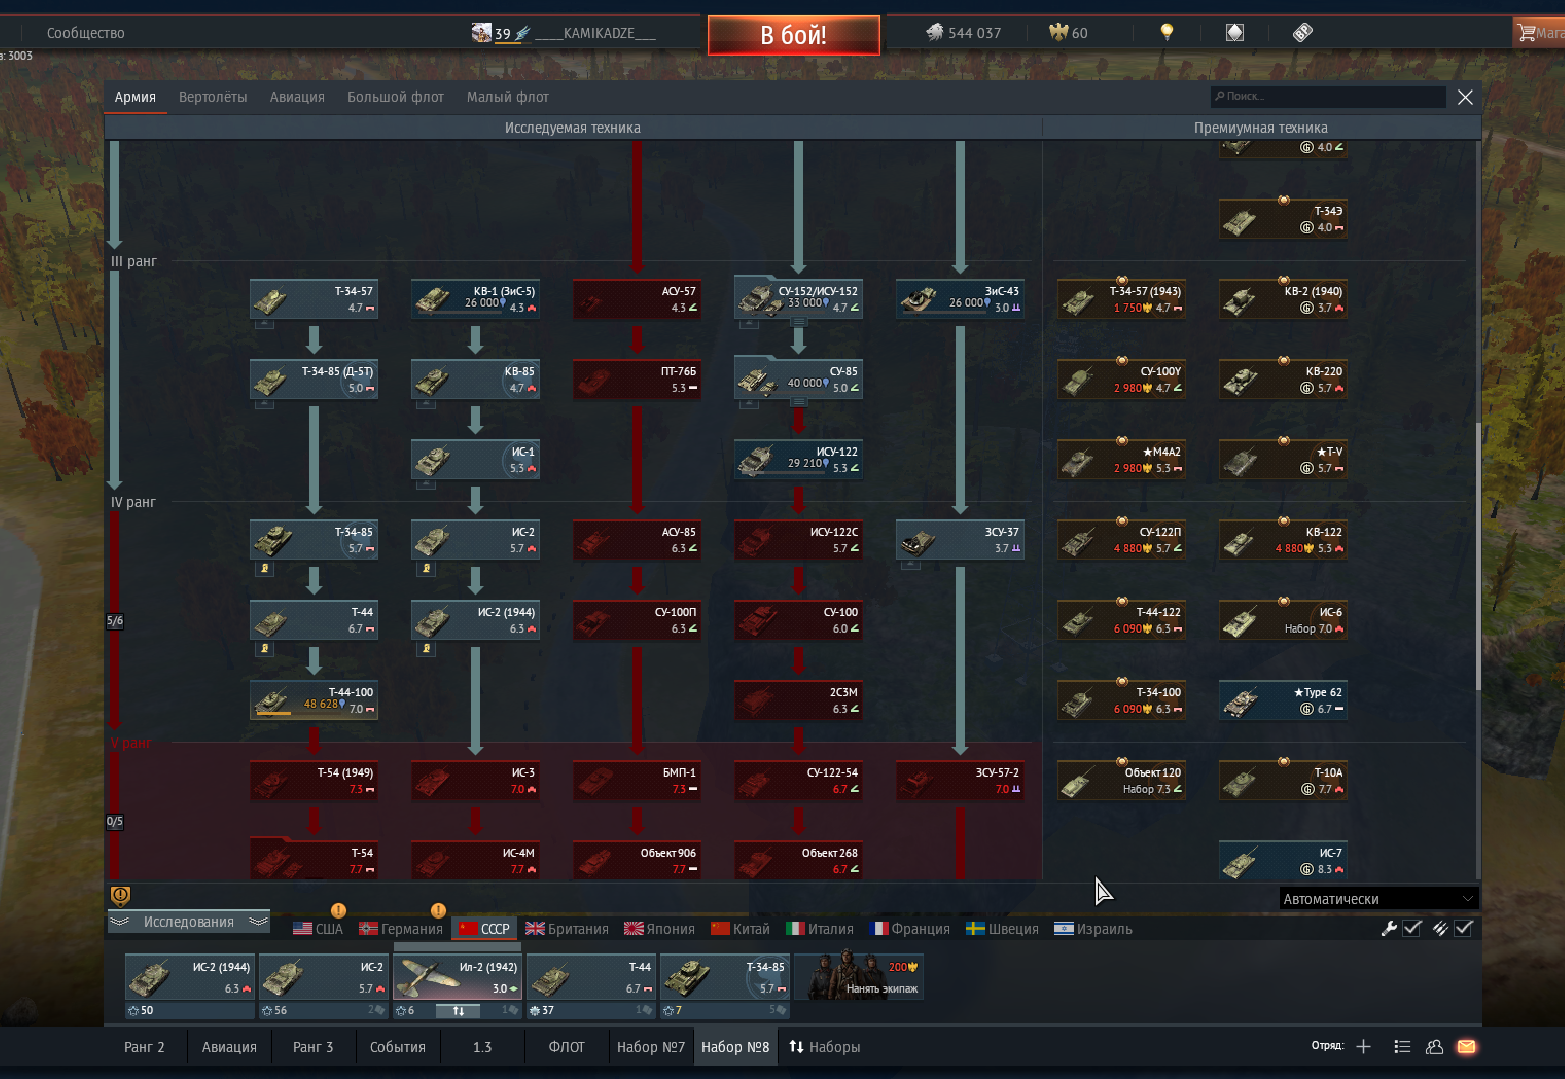Select the premium ИС-6 vehicle card
The image size is (1565, 1079).
pyautogui.click(x=1283, y=620)
